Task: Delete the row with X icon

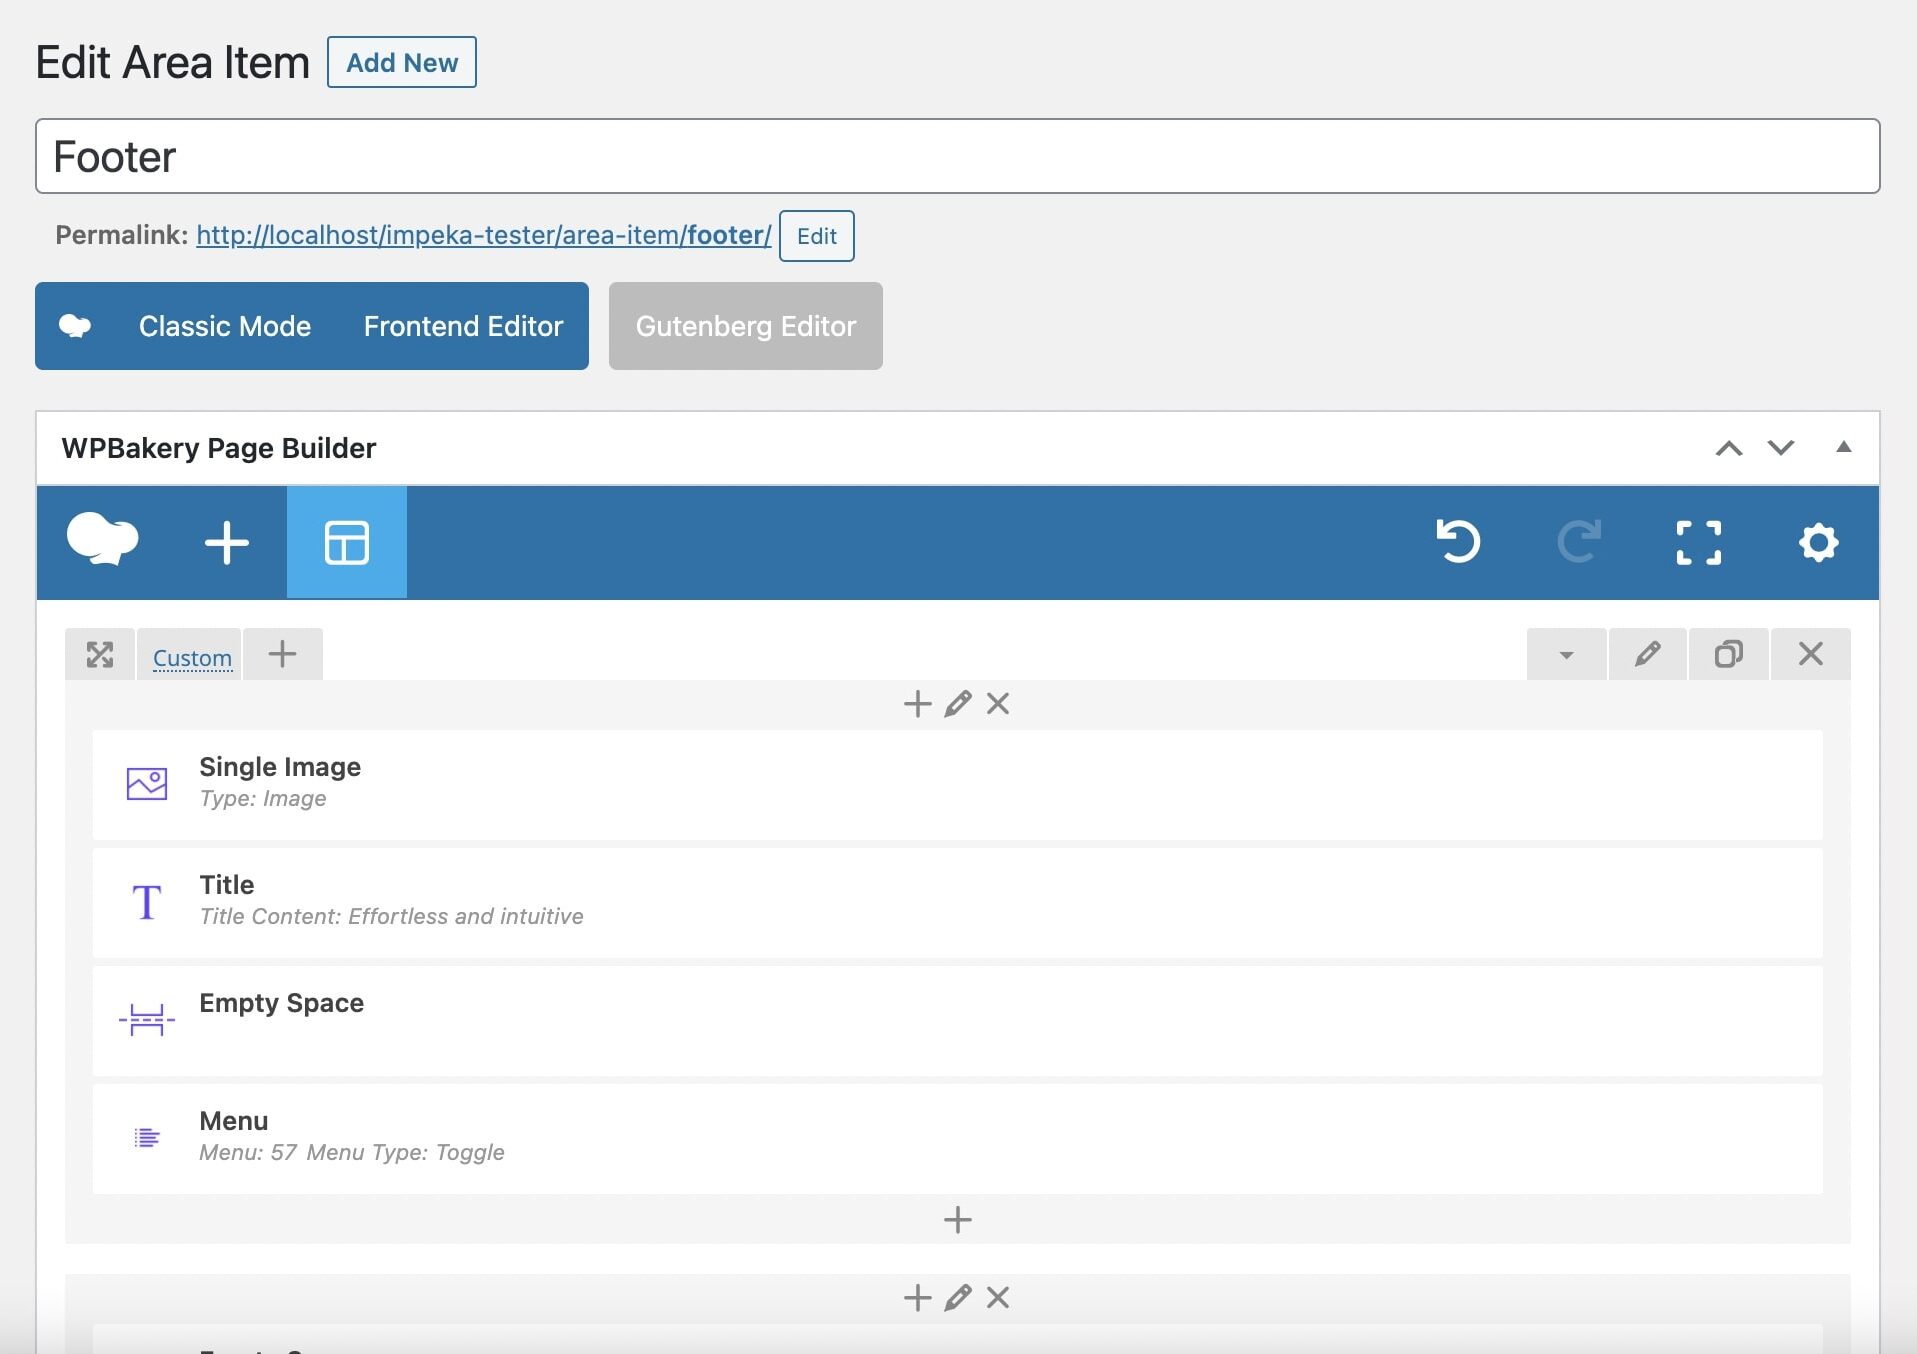Action: pos(1811,654)
